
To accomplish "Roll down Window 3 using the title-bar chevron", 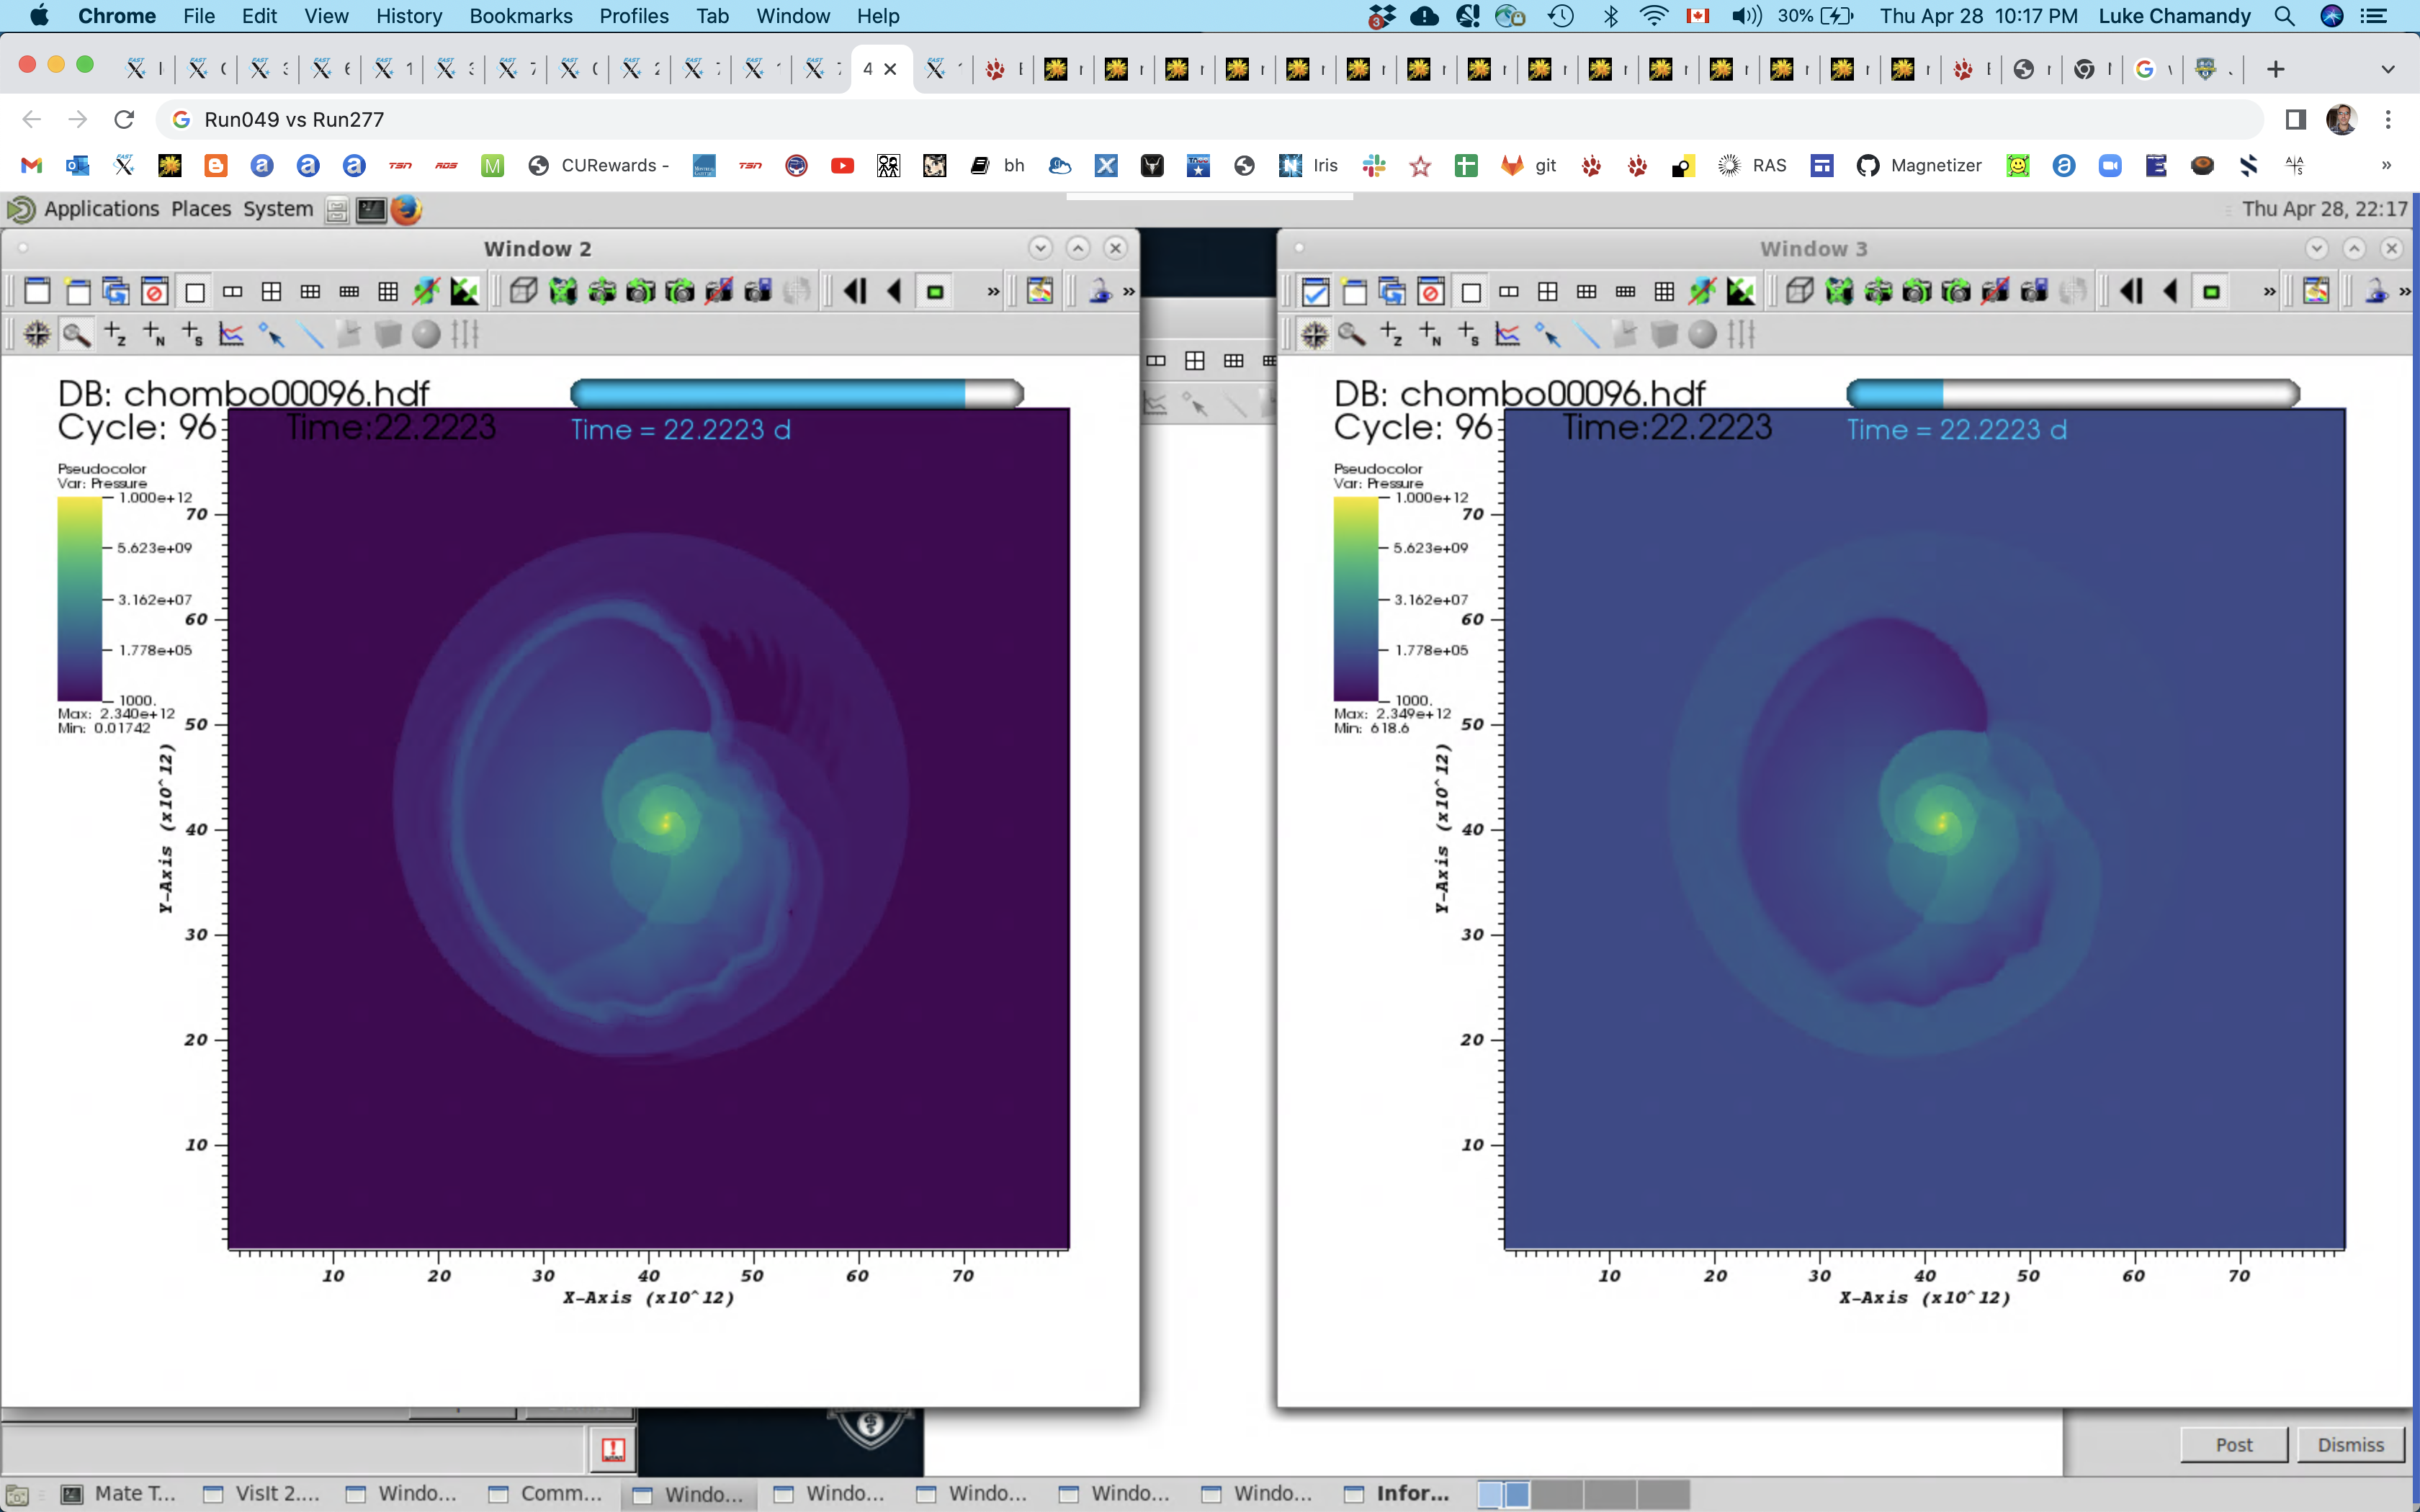I will coord(2317,248).
